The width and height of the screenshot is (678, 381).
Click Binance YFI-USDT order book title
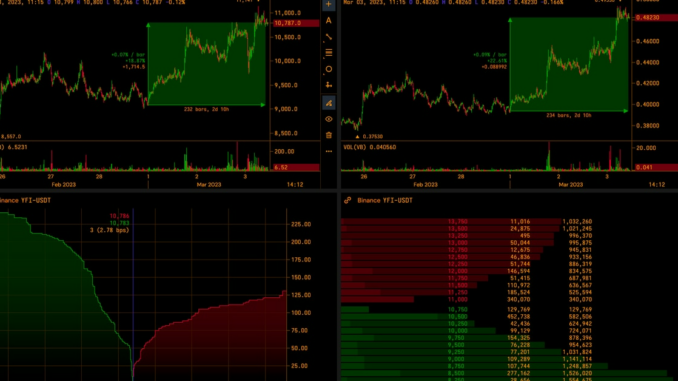pos(384,200)
